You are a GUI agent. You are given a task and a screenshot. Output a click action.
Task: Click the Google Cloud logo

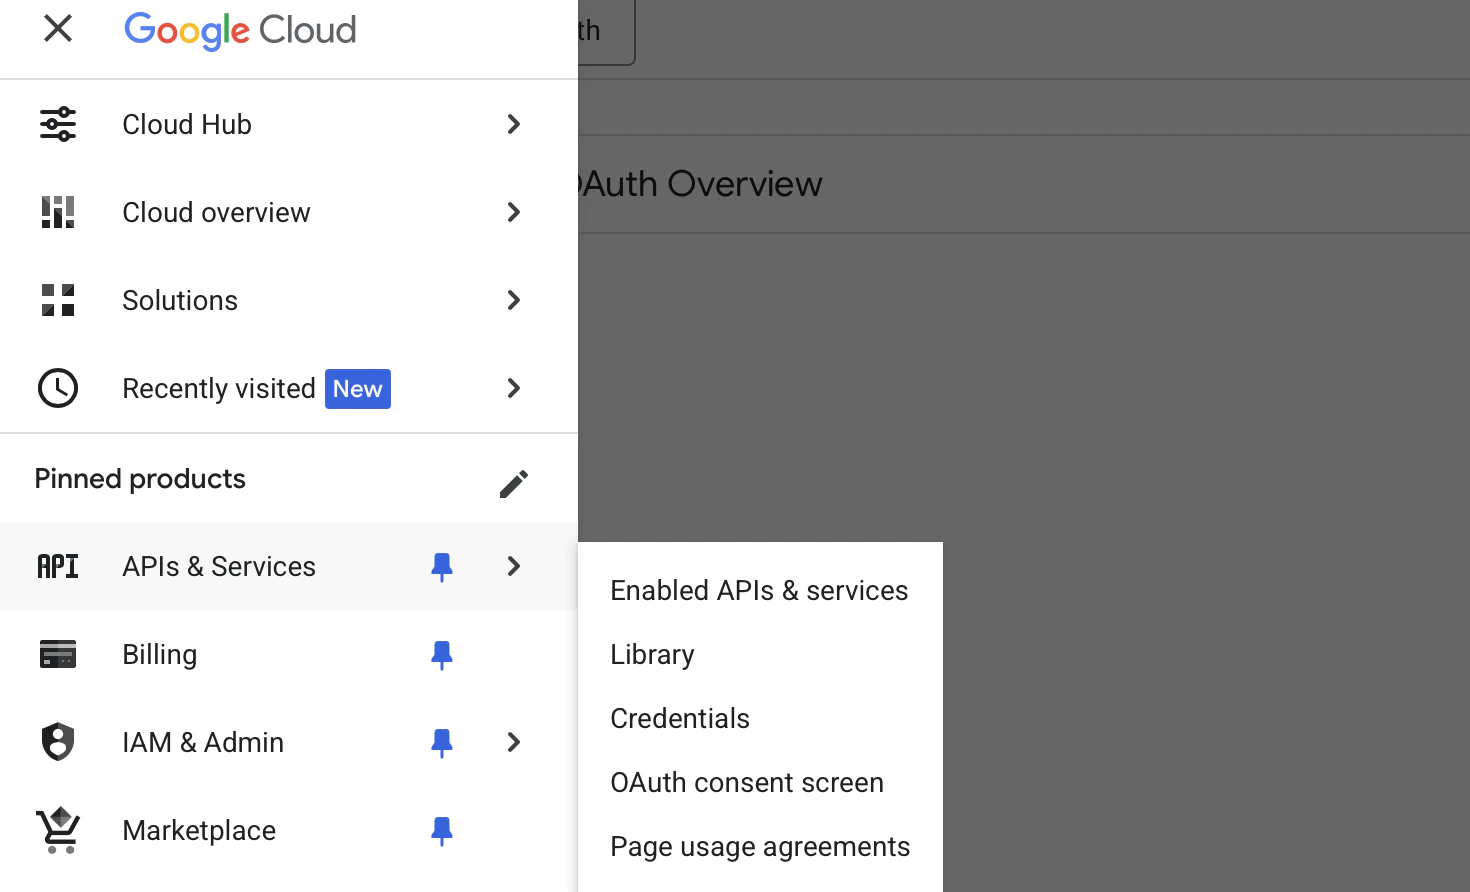point(240,30)
